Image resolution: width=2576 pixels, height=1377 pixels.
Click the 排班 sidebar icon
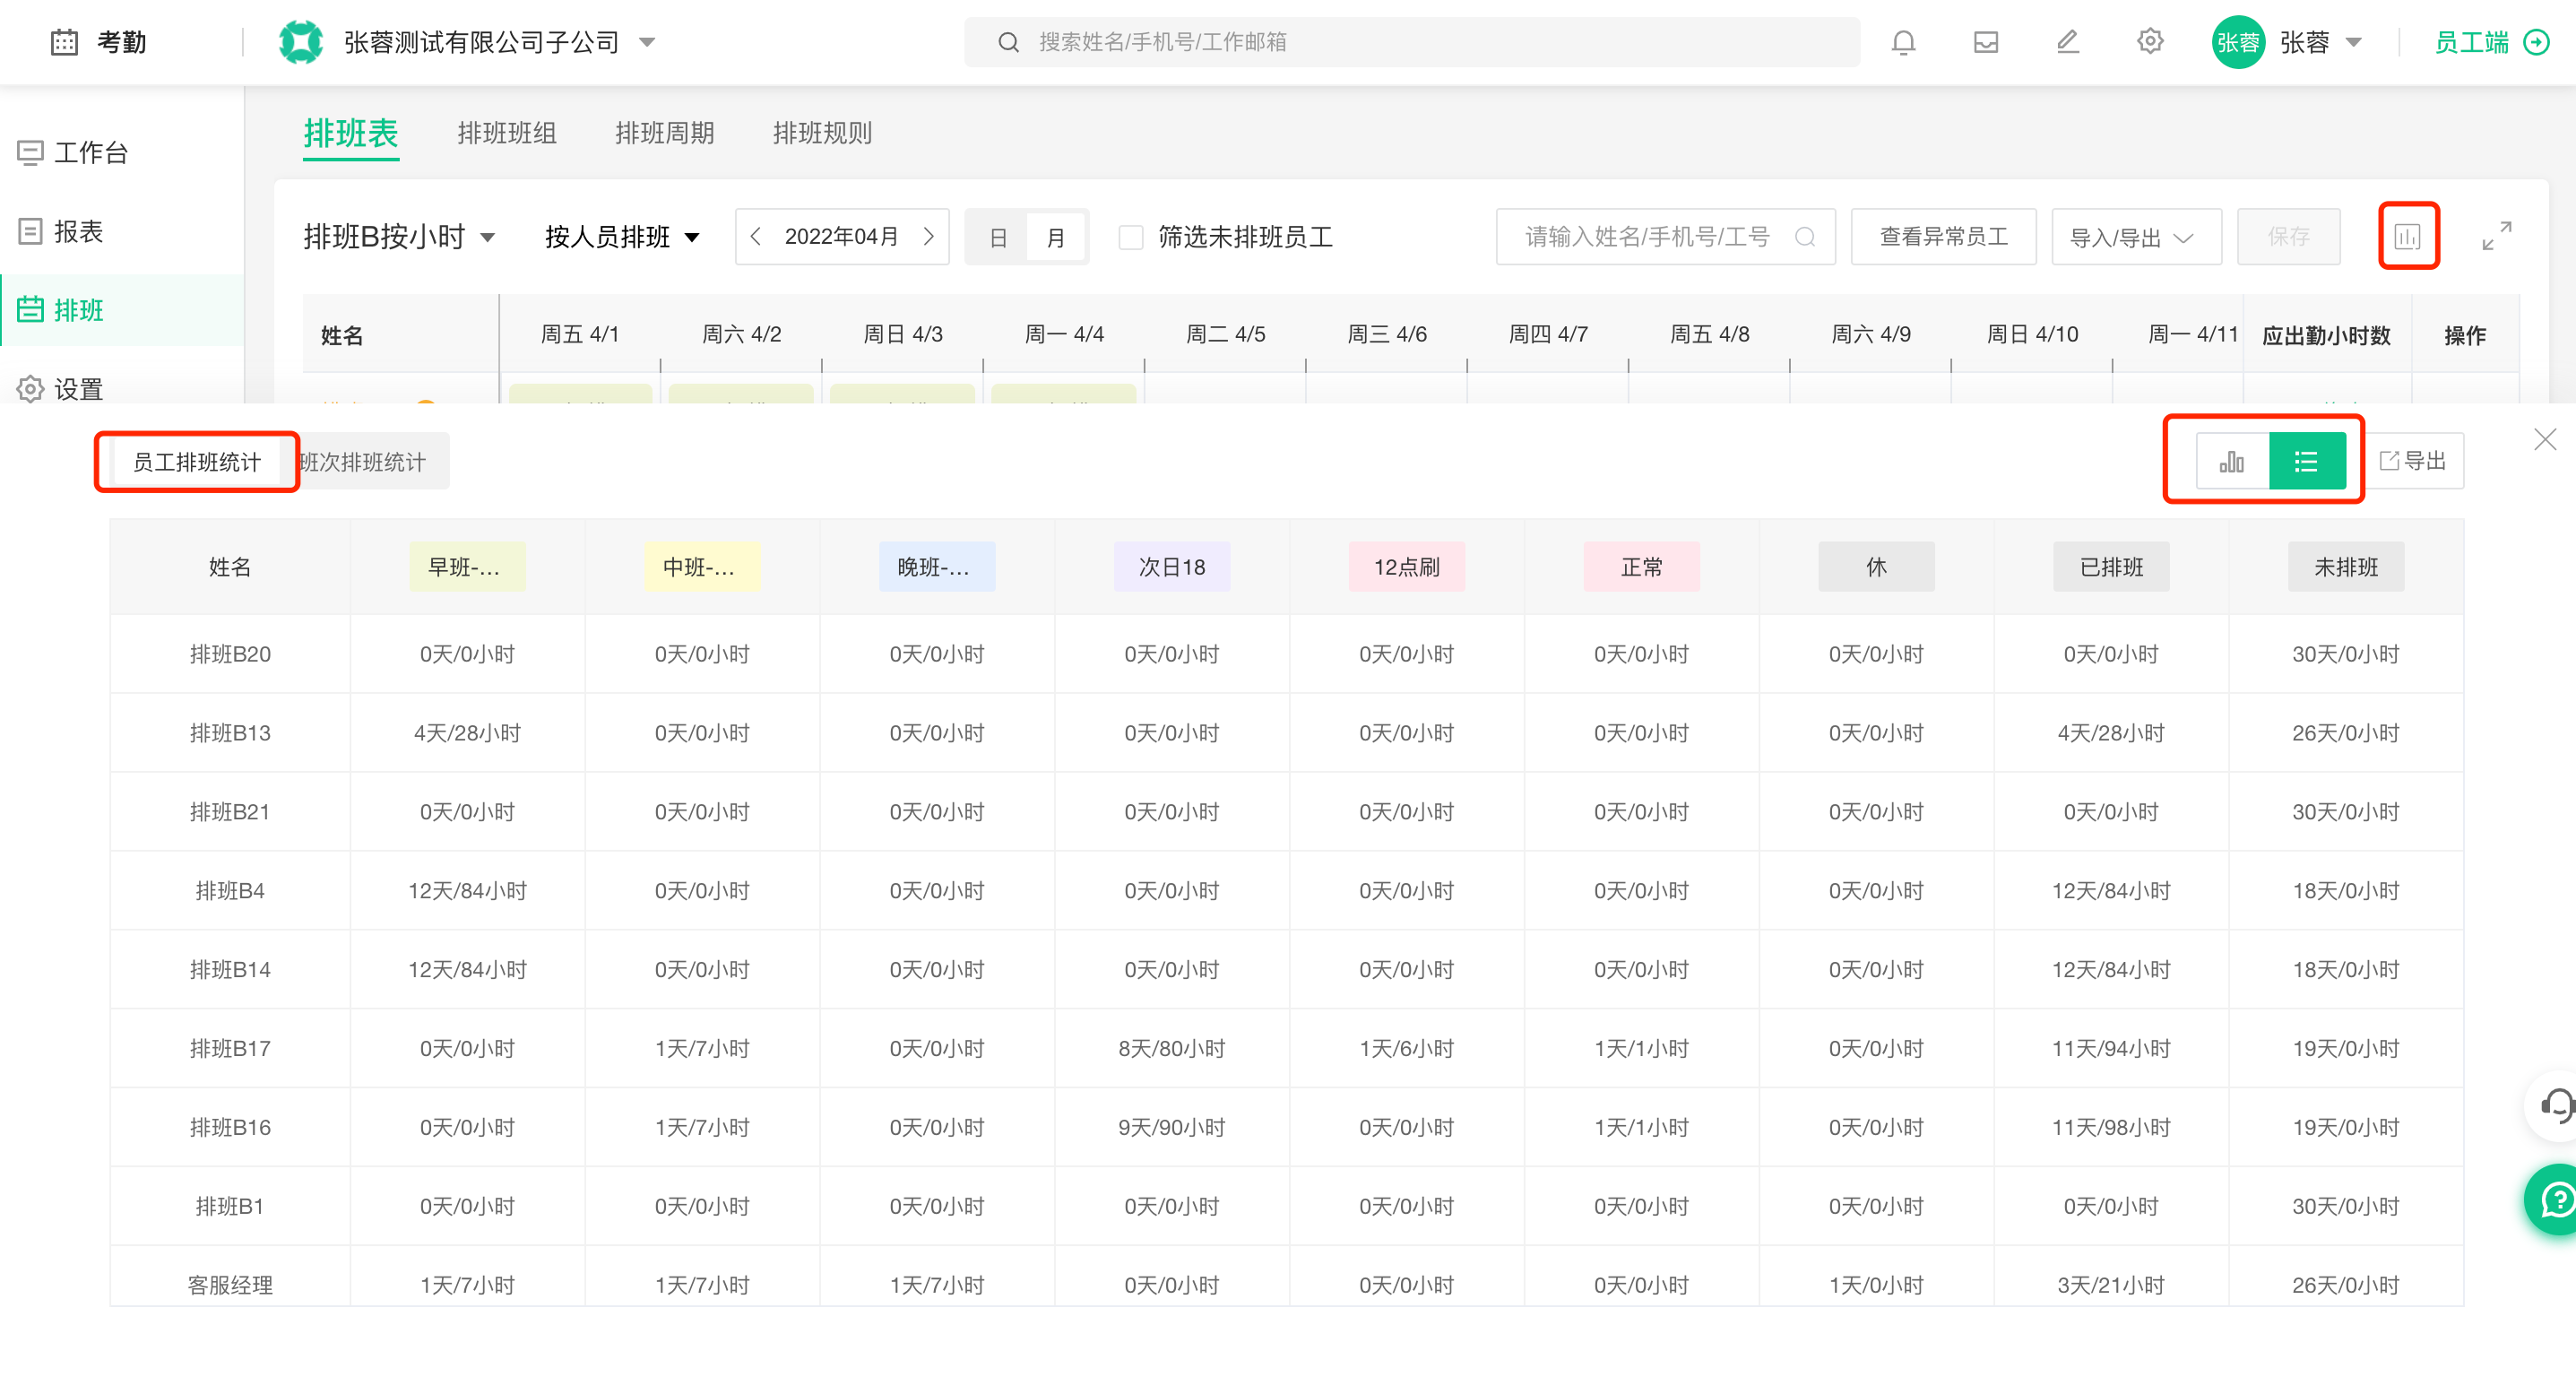point(30,310)
